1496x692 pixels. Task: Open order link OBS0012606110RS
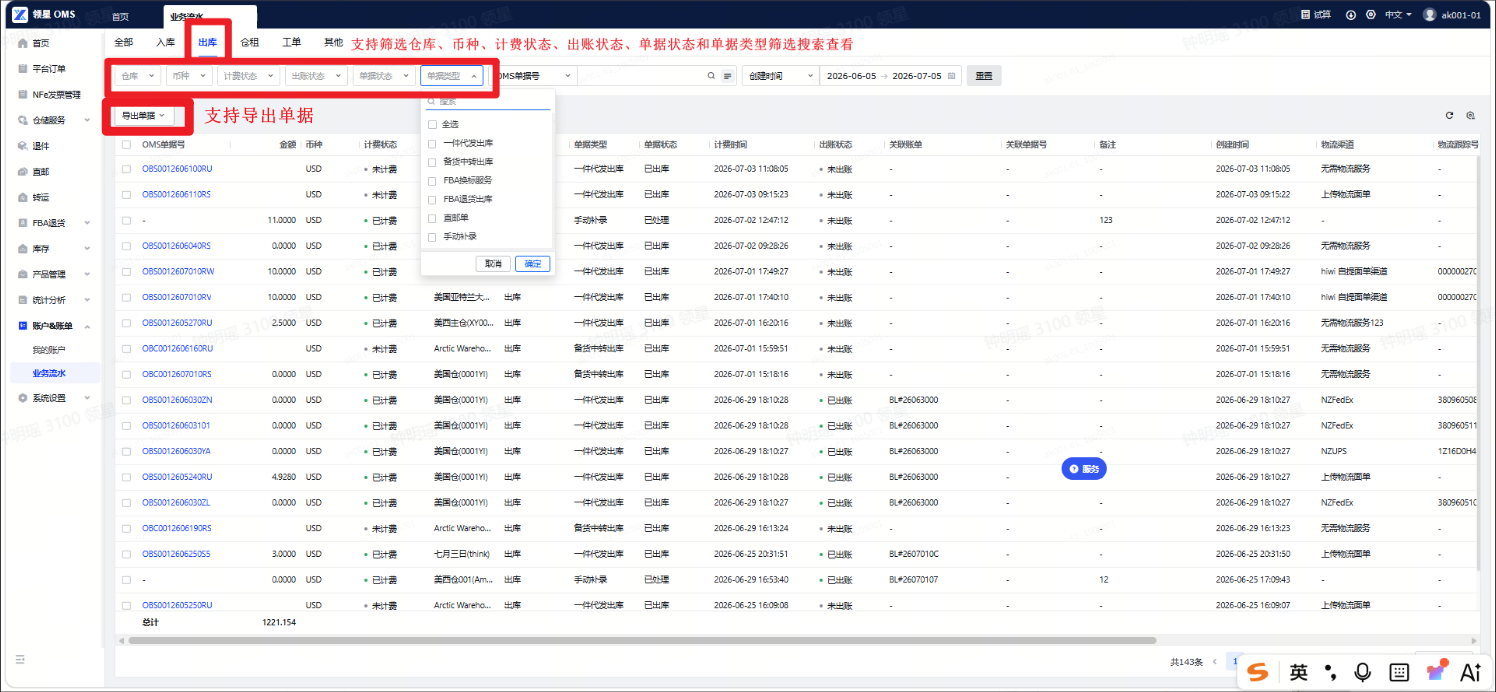pyautogui.click(x=177, y=195)
